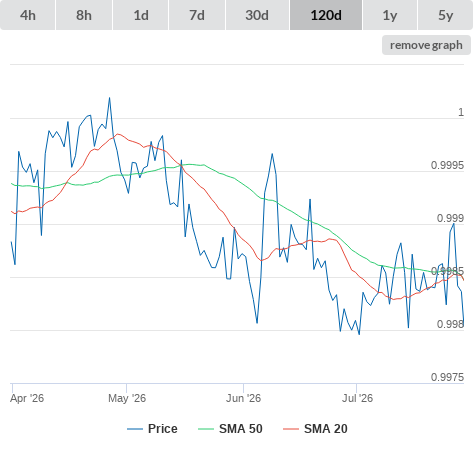Click the May '26 axis tick label
Viewport: 474px width, 455px height.
tap(127, 398)
